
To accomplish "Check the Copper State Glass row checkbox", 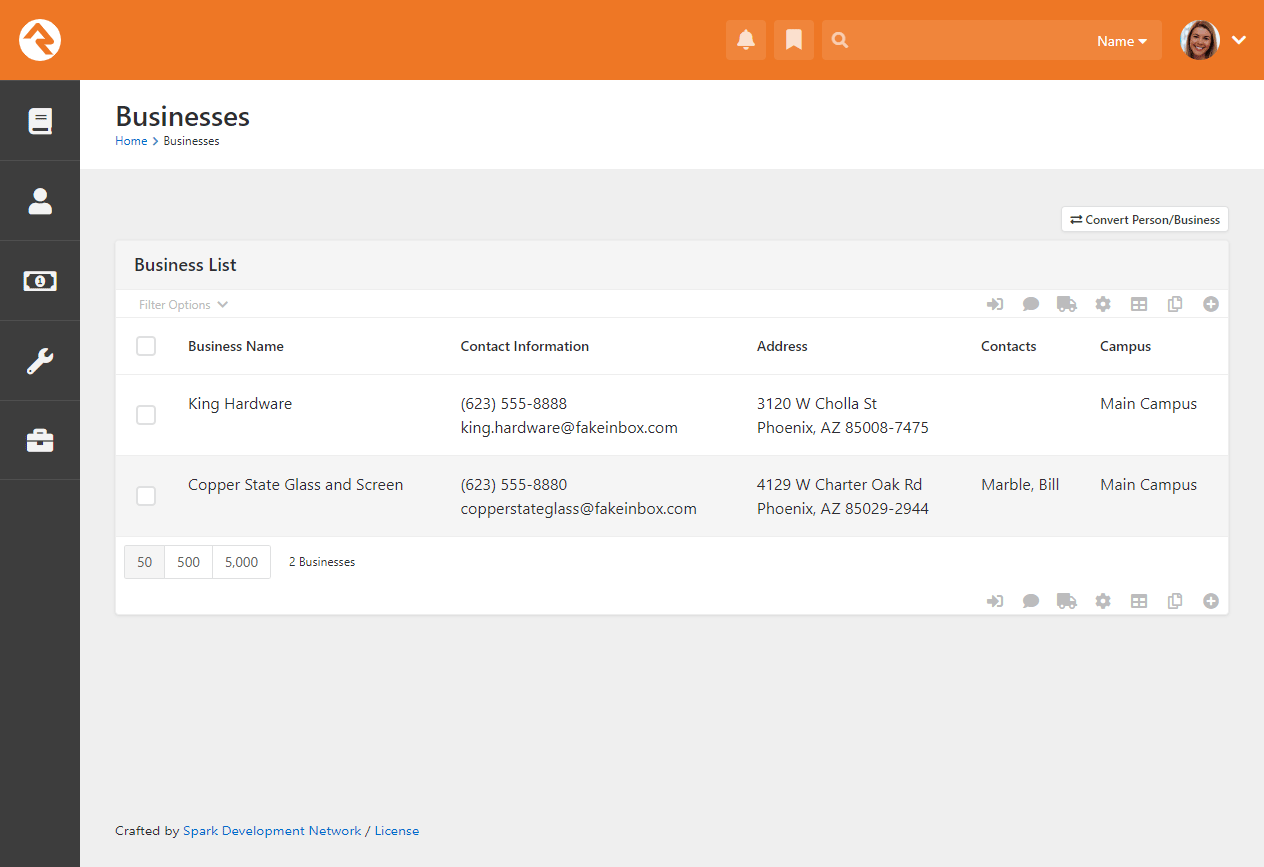I will pyautogui.click(x=146, y=496).
